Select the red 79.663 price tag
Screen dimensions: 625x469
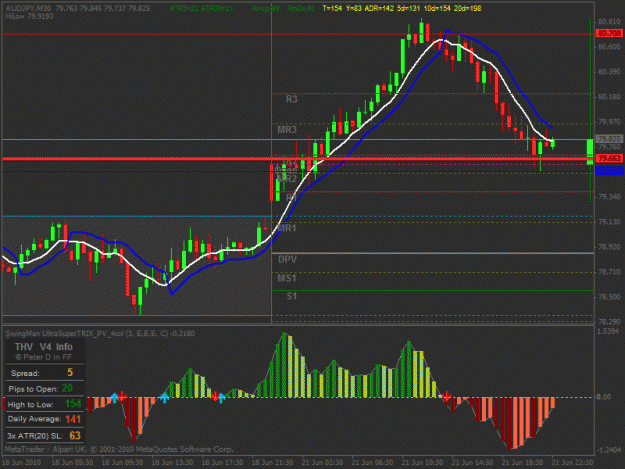(609, 158)
